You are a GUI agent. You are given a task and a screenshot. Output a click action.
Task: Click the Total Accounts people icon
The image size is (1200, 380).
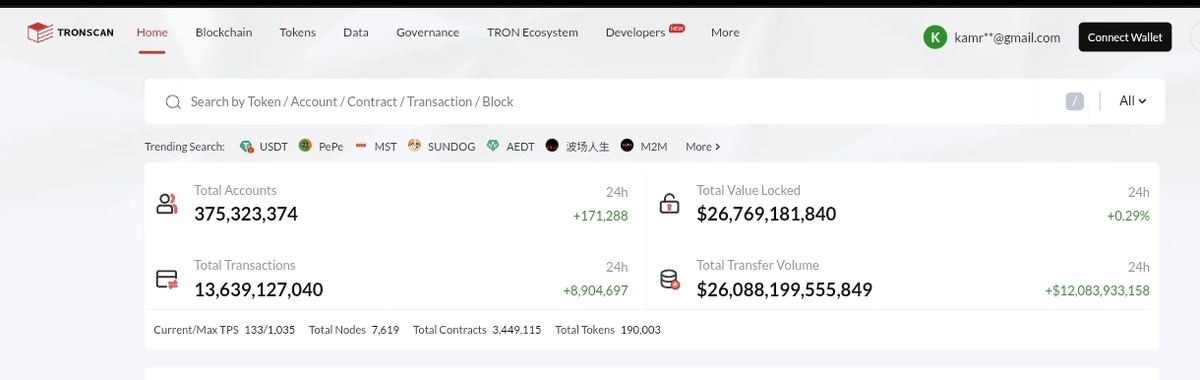[x=167, y=204]
